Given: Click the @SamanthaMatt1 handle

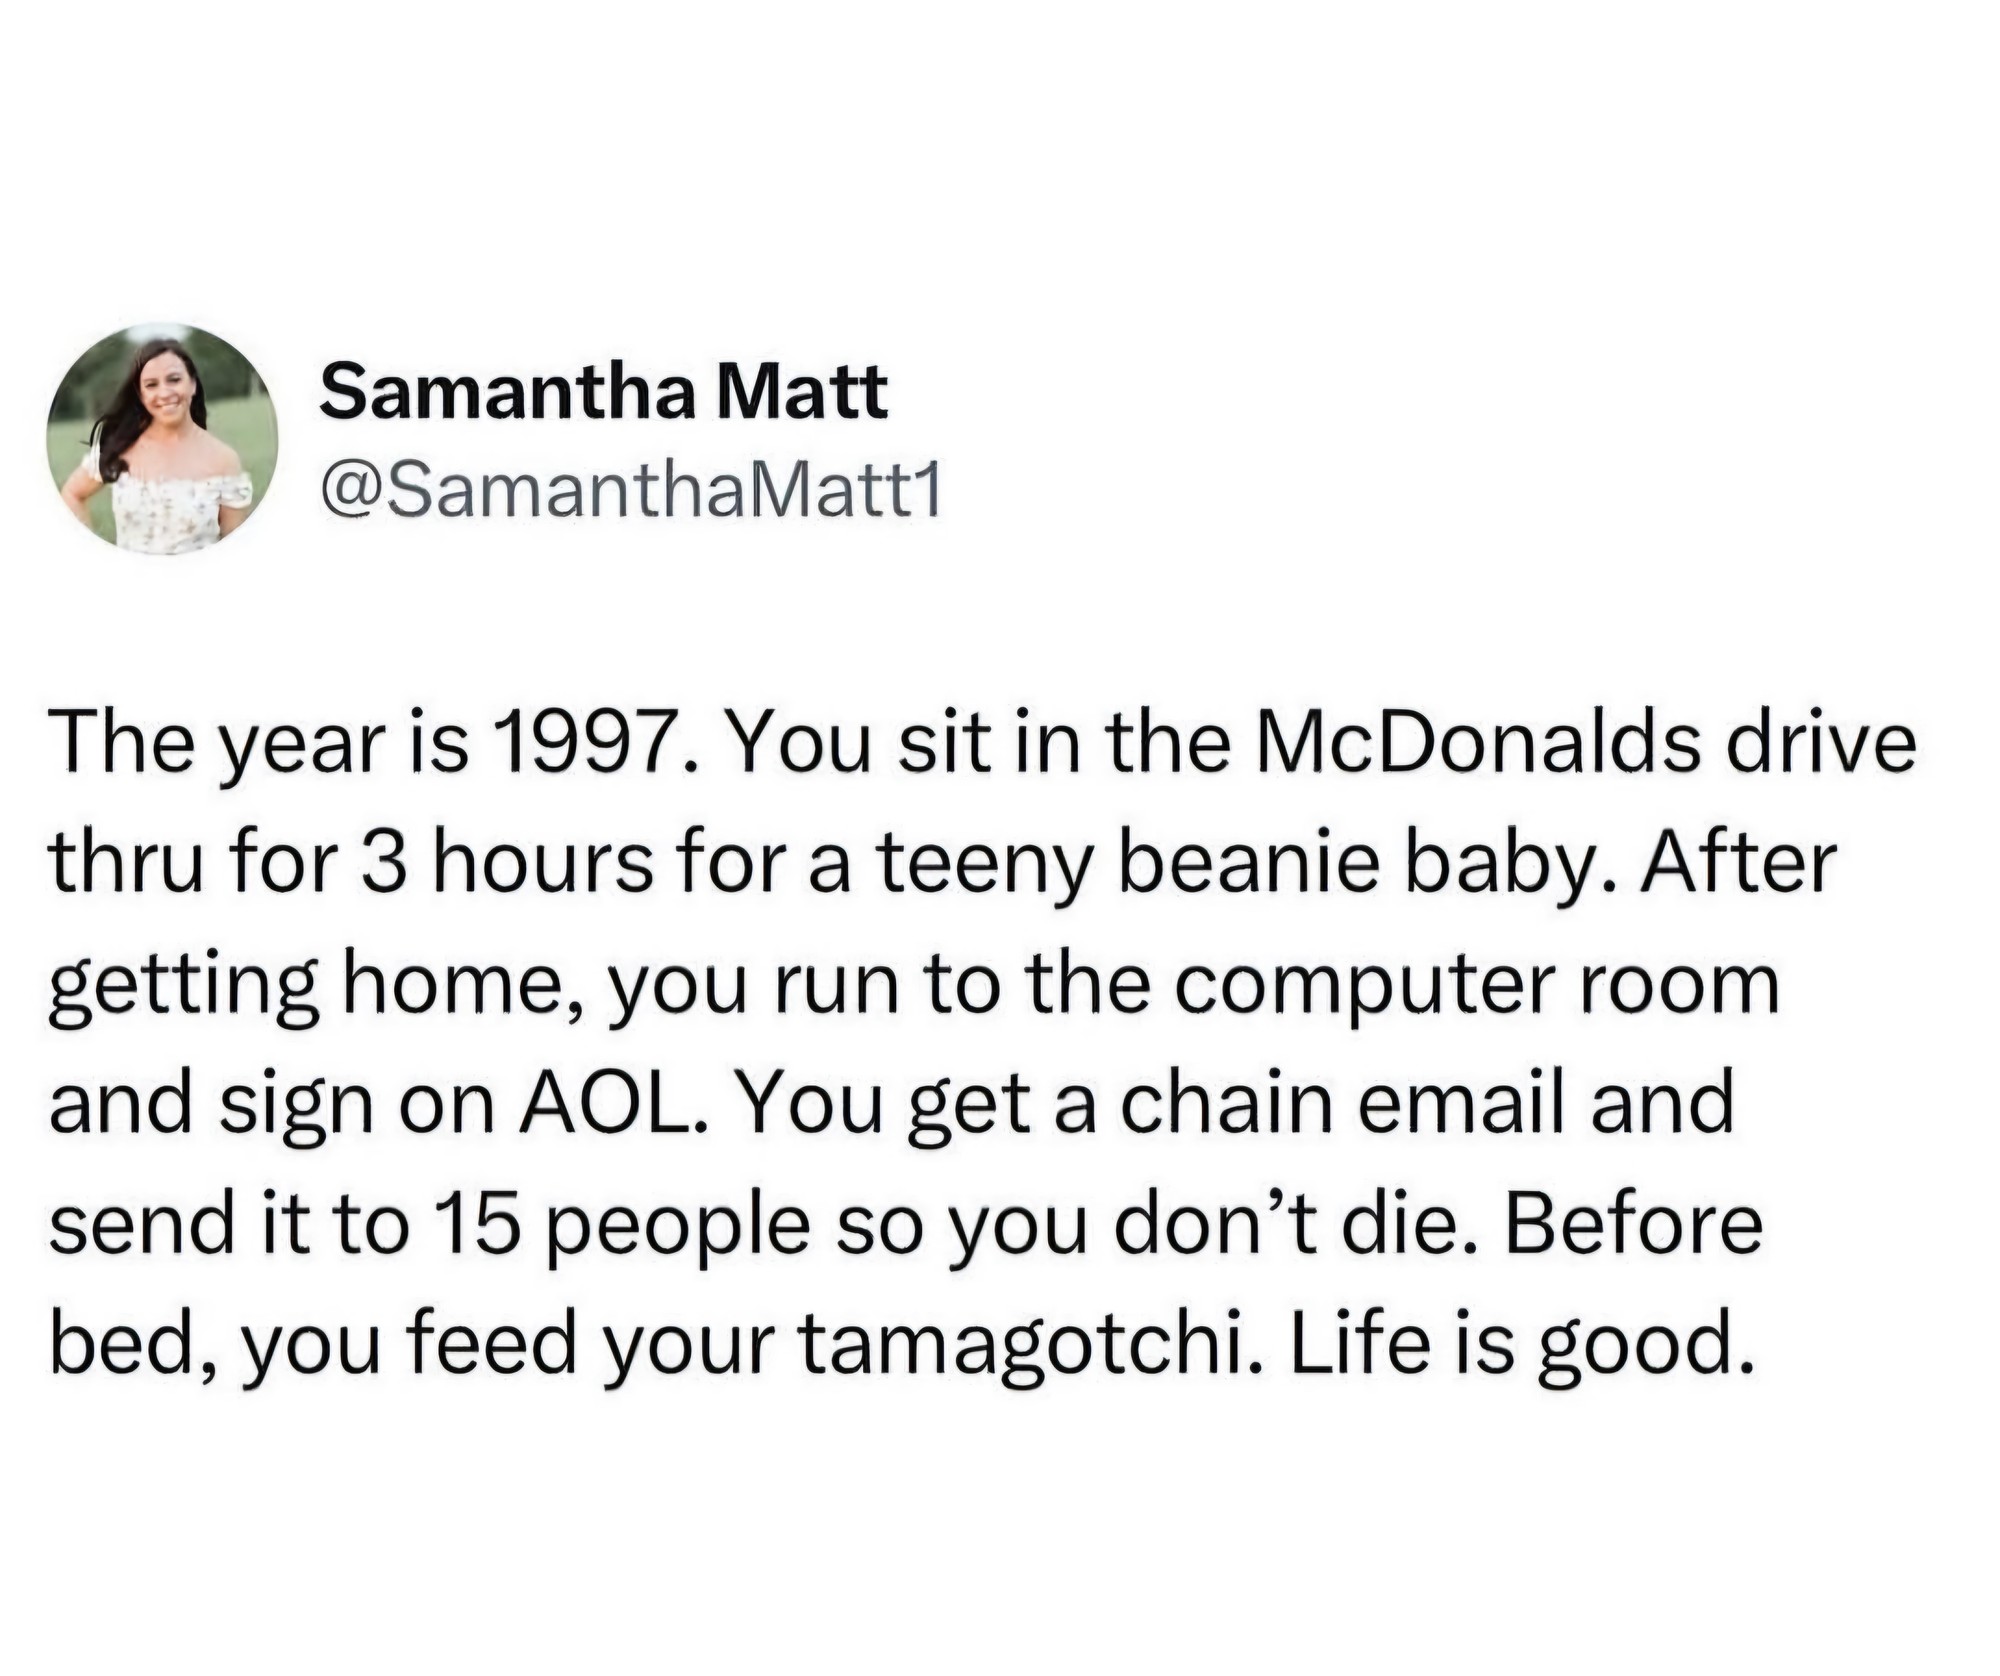Looking at the screenshot, I should [x=630, y=493].
